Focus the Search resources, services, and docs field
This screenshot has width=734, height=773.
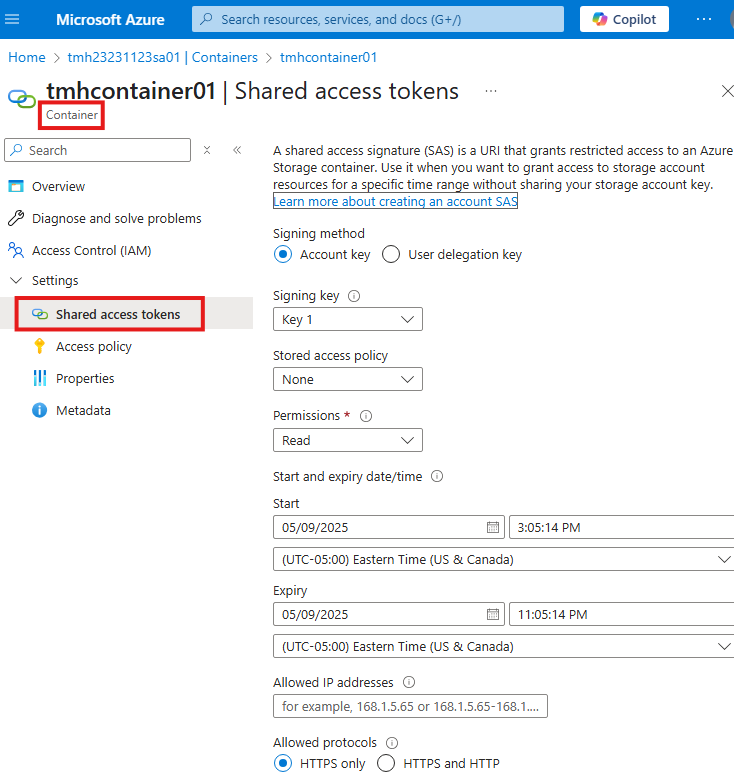[x=378, y=19]
